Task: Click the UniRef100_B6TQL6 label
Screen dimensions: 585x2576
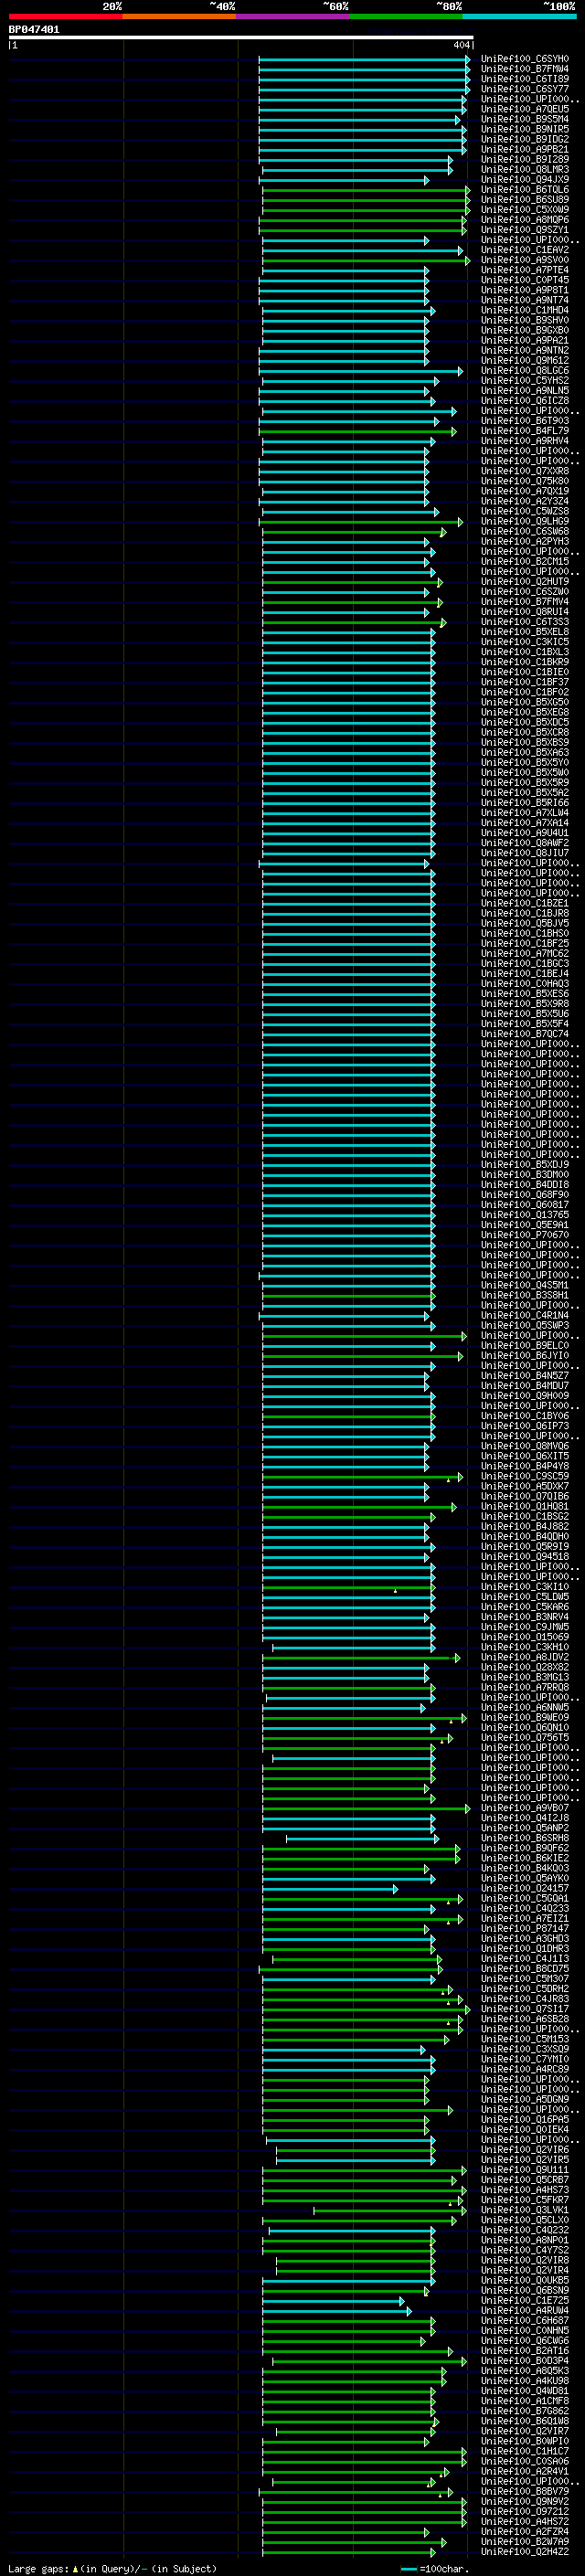Action: pos(525,190)
